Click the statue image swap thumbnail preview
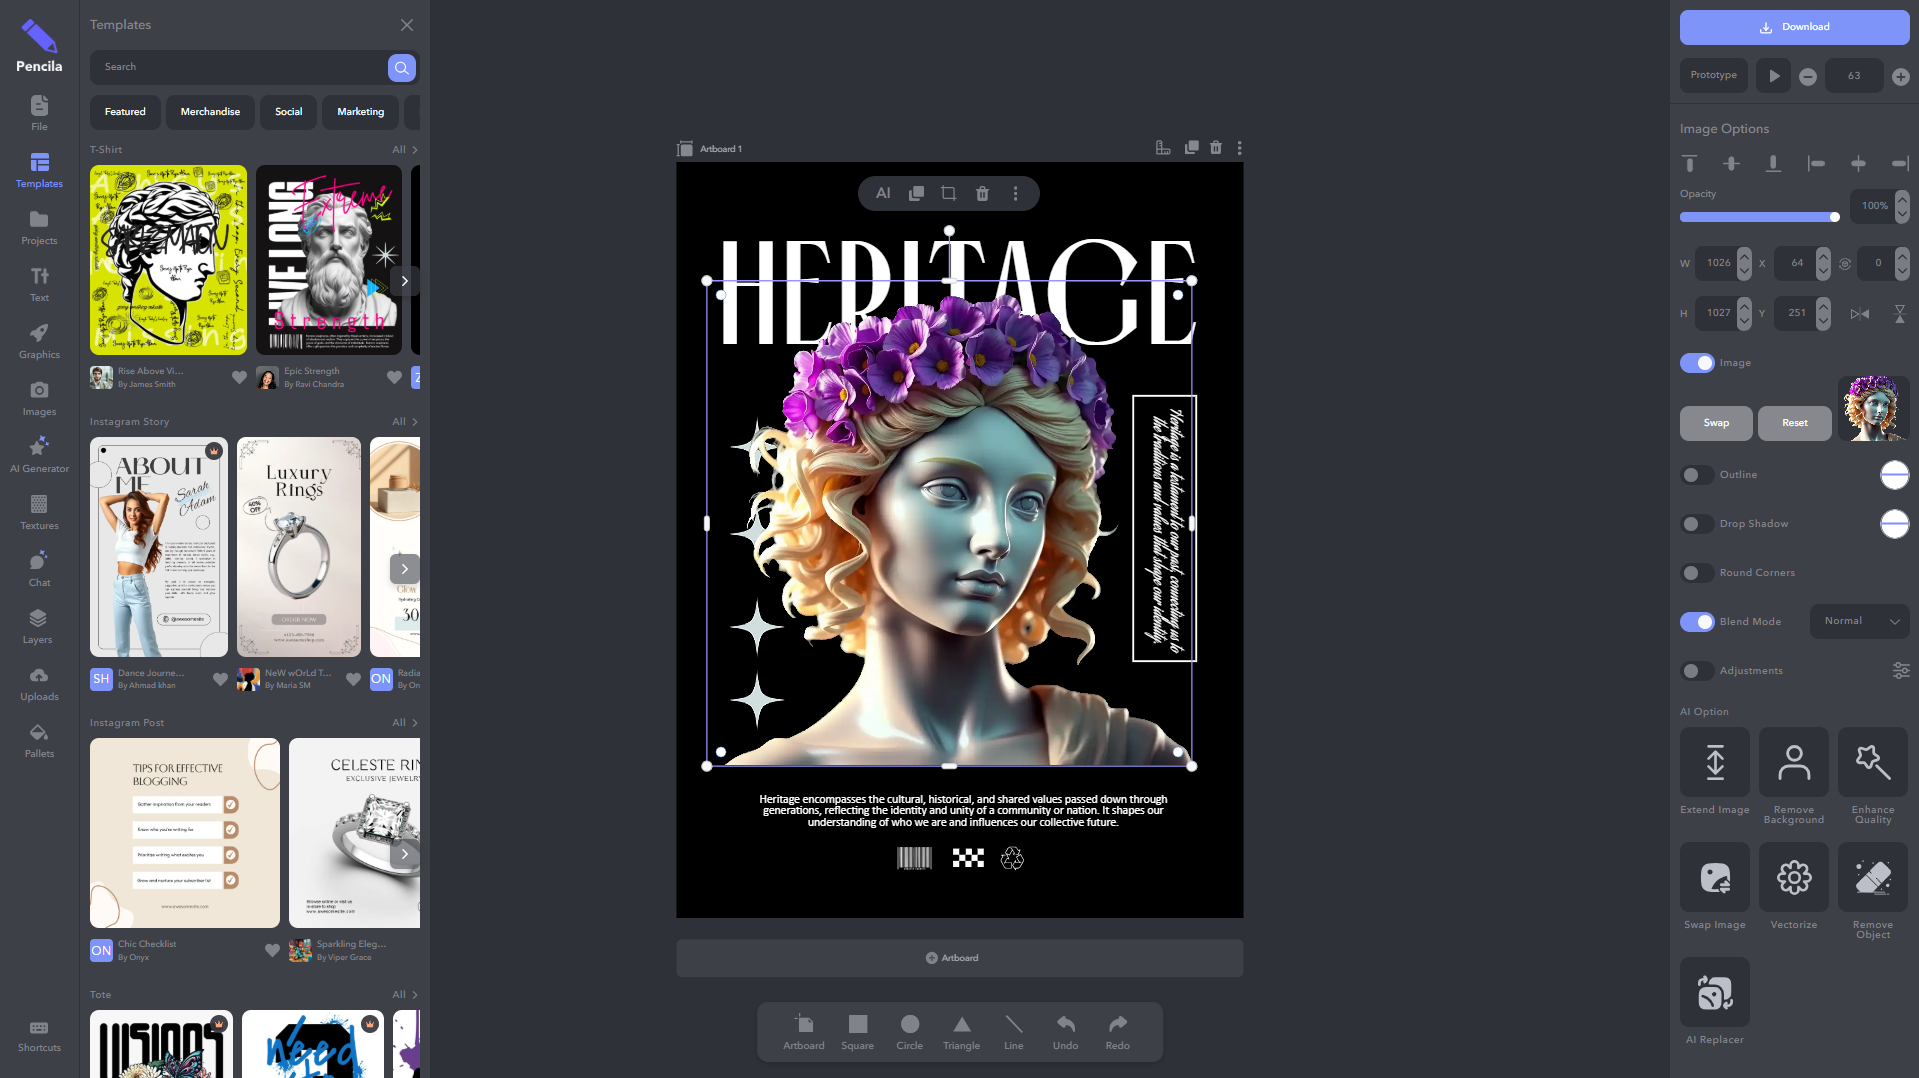1919x1078 pixels. click(1873, 408)
